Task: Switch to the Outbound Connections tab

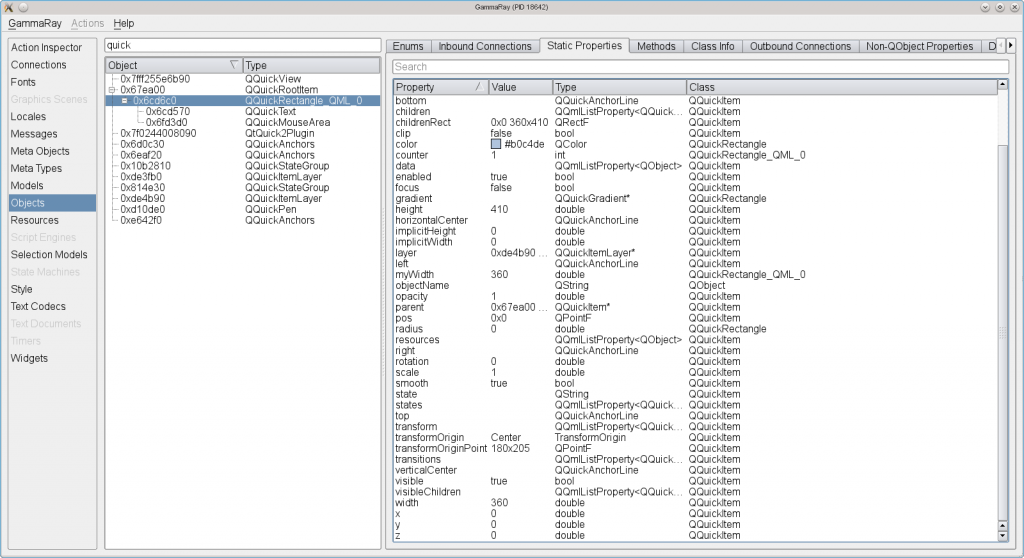Action: coord(800,46)
